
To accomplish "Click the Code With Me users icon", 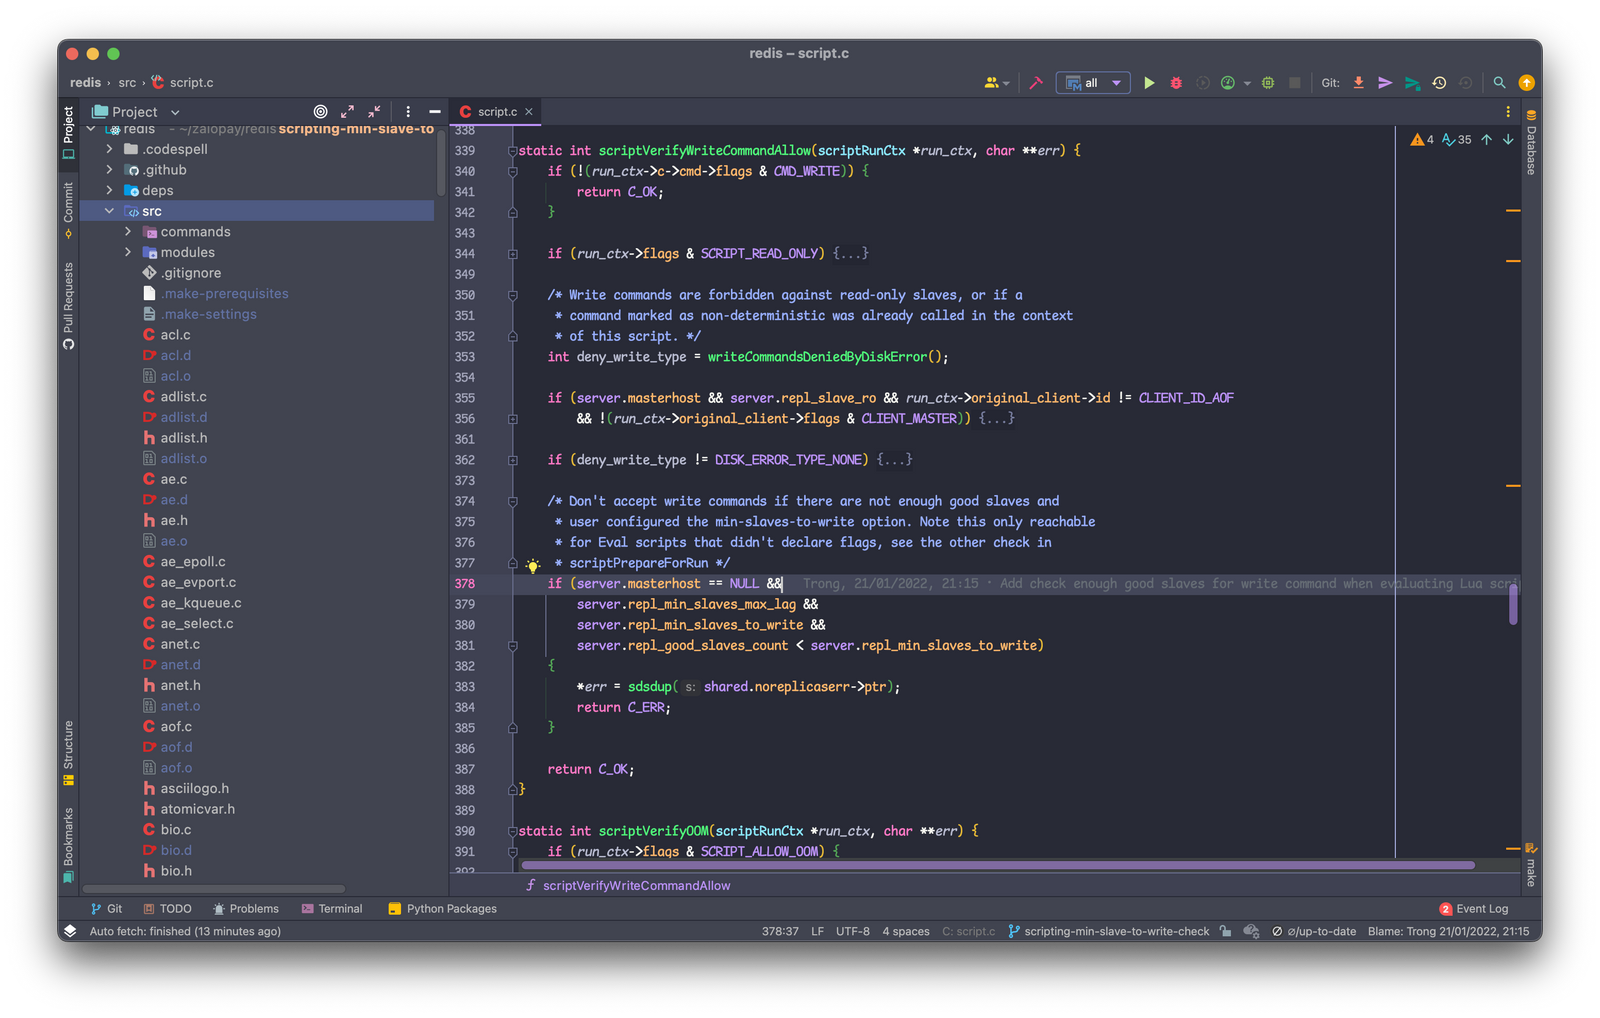I will pyautogui.click(x=992, y=83).
